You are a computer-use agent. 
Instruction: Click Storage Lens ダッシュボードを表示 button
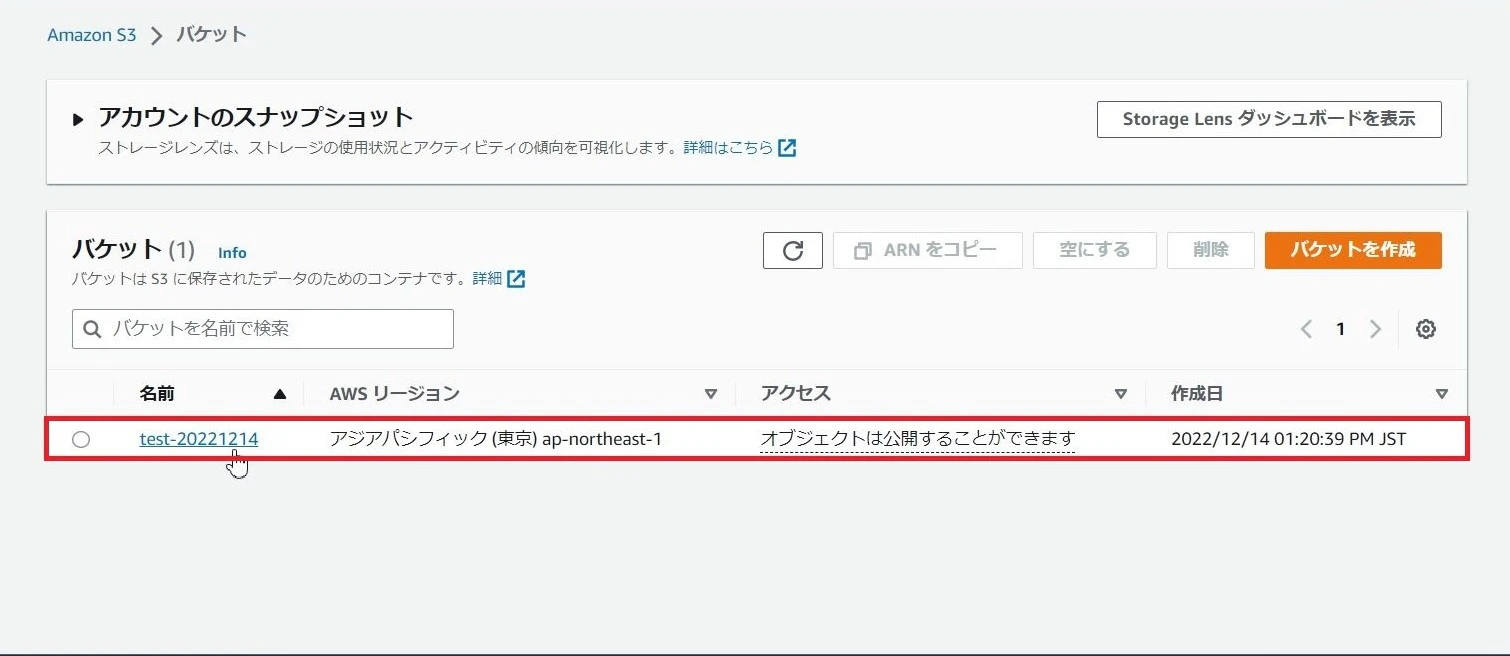click(x=1269, y=119)
